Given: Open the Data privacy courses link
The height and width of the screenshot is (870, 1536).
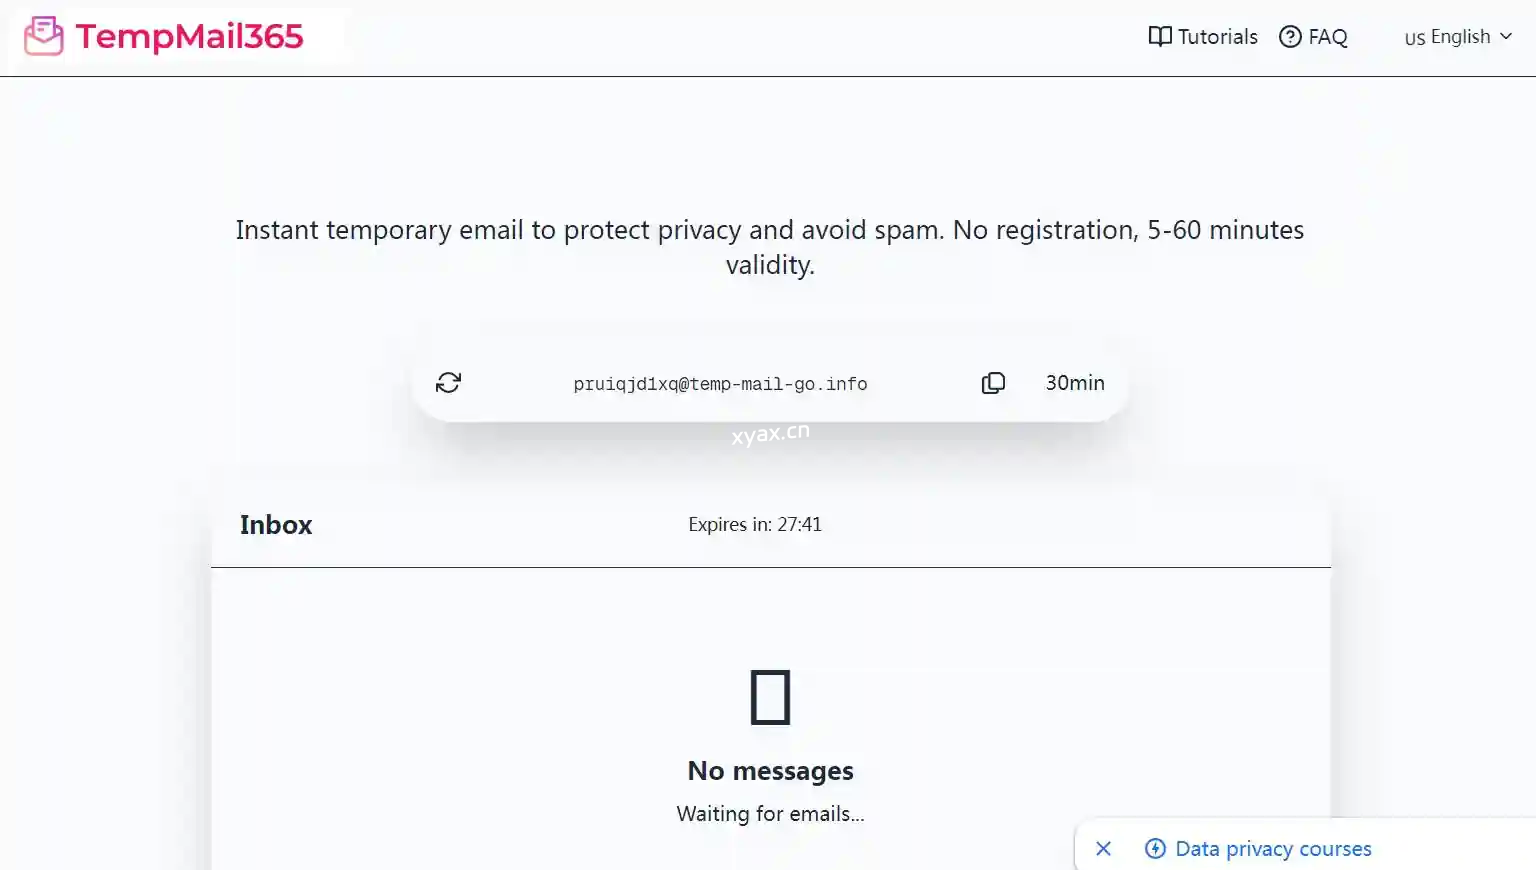Looking at the screenshot, I should tap(1273, 849).
